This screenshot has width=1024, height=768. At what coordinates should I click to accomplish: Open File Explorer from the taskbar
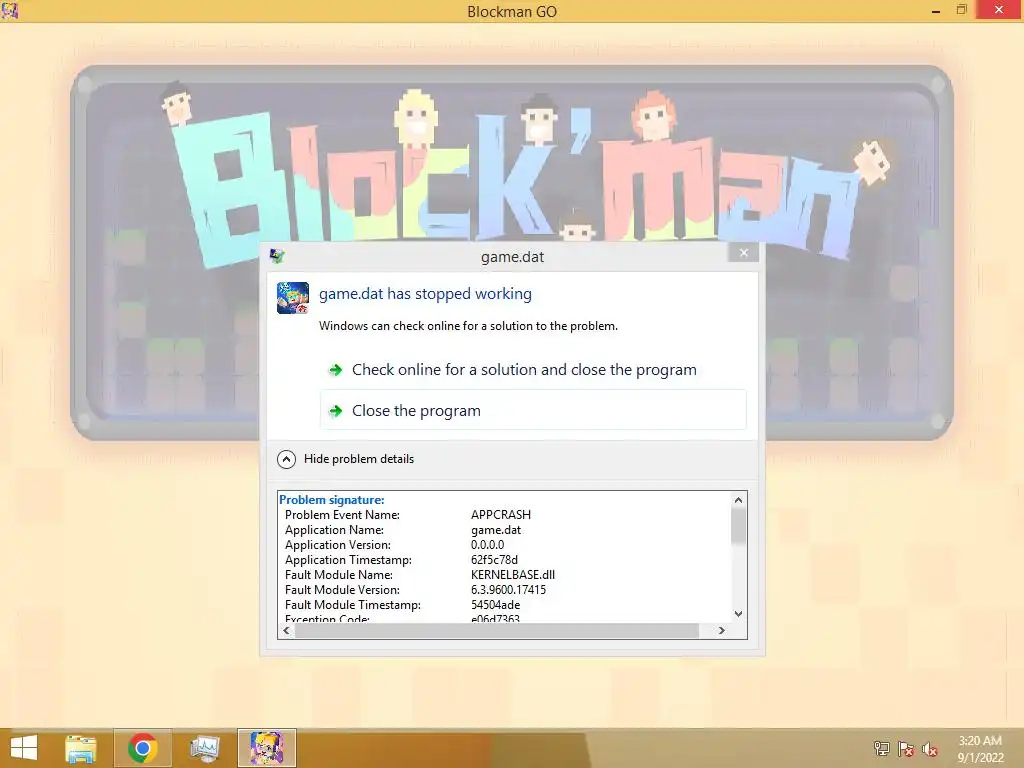[x=81, y=748]
